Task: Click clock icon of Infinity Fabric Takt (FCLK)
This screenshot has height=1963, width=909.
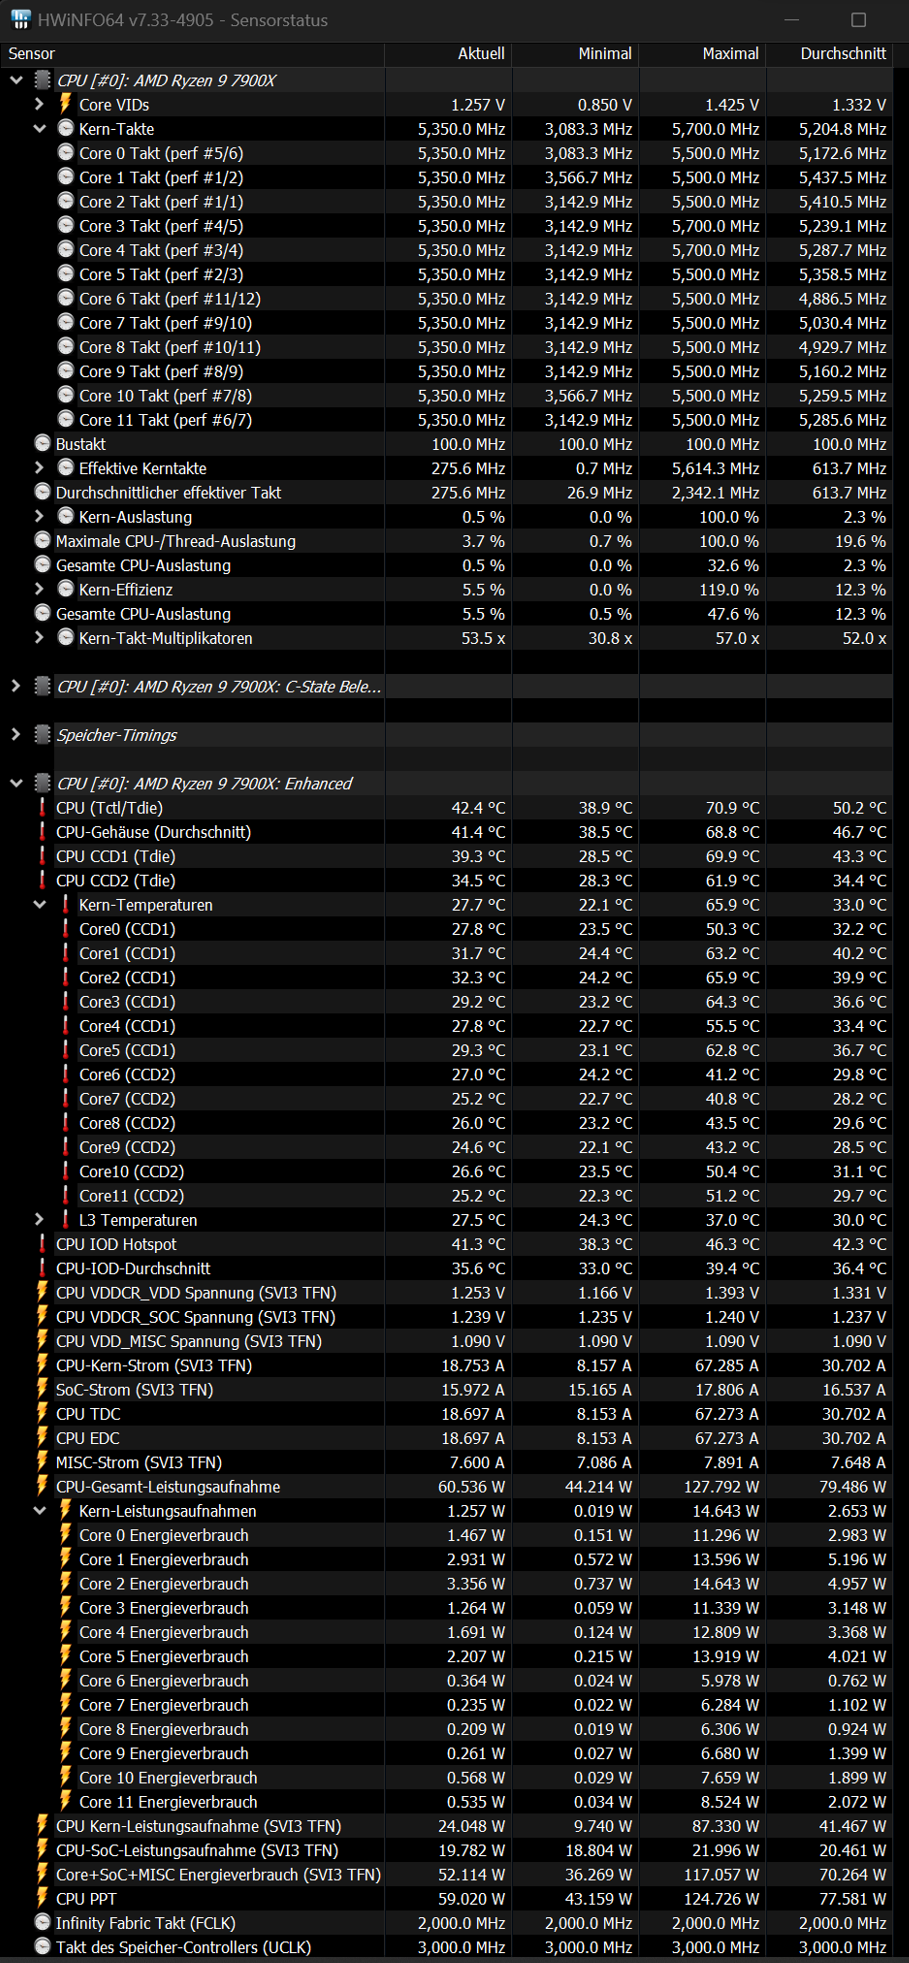Action: click(42, 1922)
